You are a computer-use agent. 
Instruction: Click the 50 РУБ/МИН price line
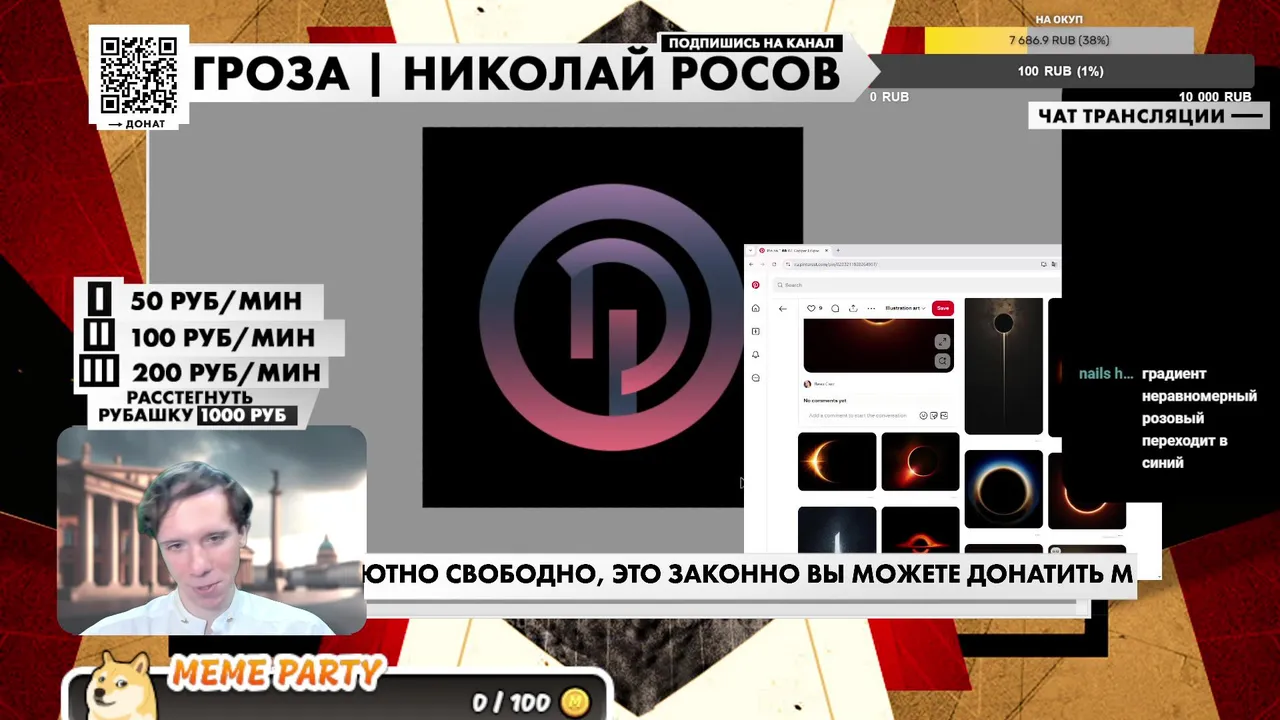pos(214,300)
